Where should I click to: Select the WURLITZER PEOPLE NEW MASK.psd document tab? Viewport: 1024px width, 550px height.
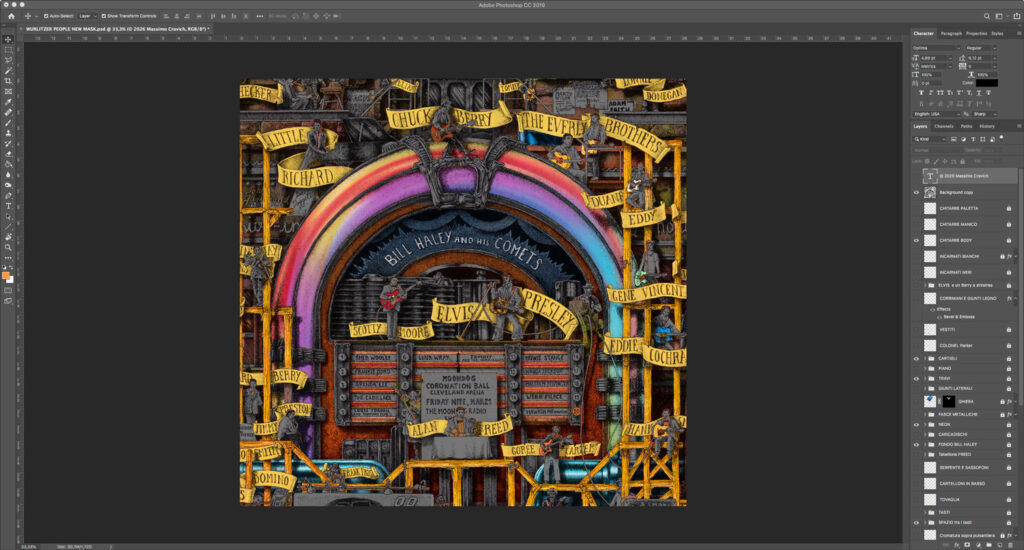(118, 29)
